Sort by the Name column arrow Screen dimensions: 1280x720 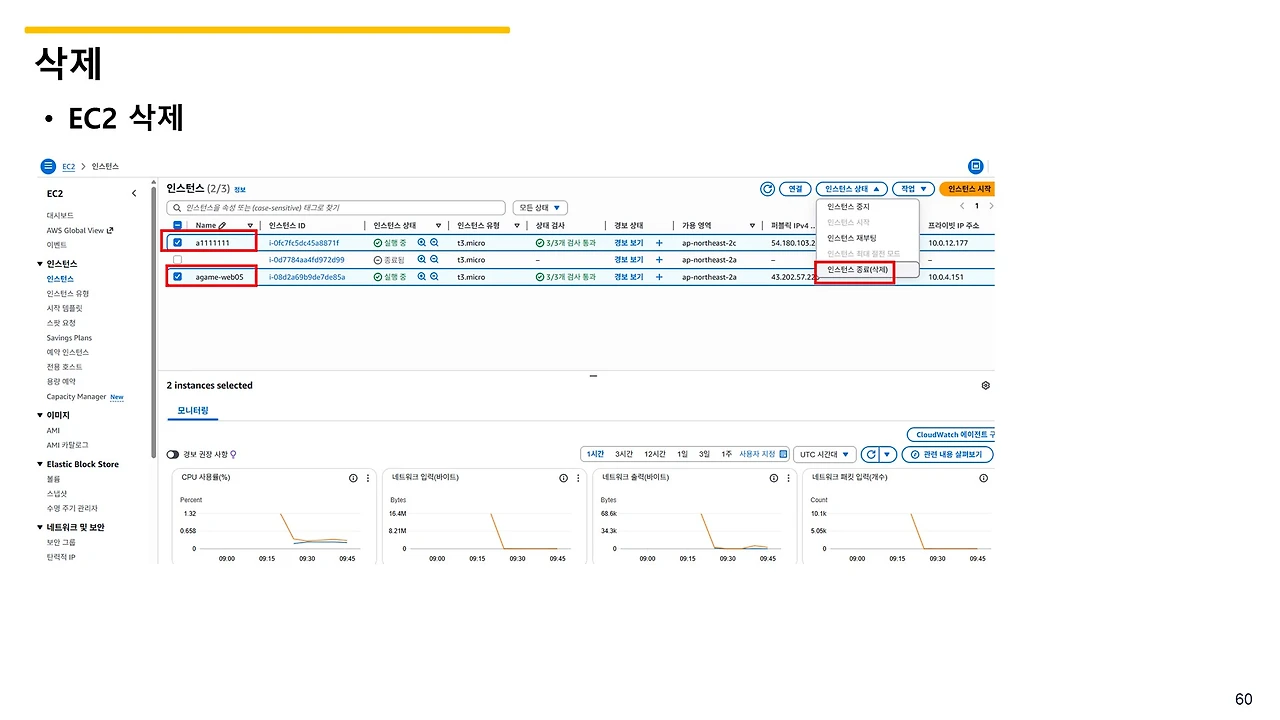click(x=249, y=226)
